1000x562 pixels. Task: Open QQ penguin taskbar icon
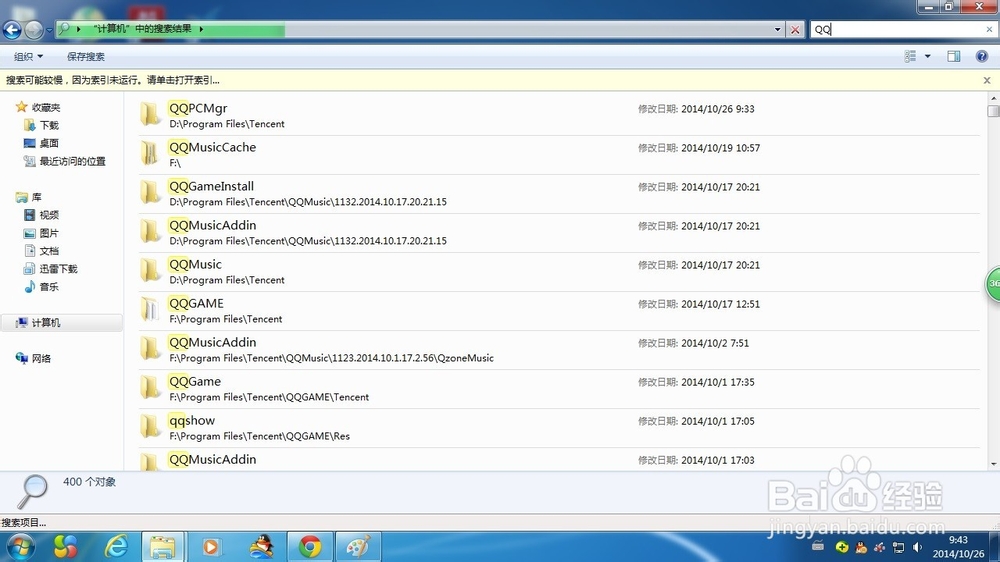[x=261, y=547]
